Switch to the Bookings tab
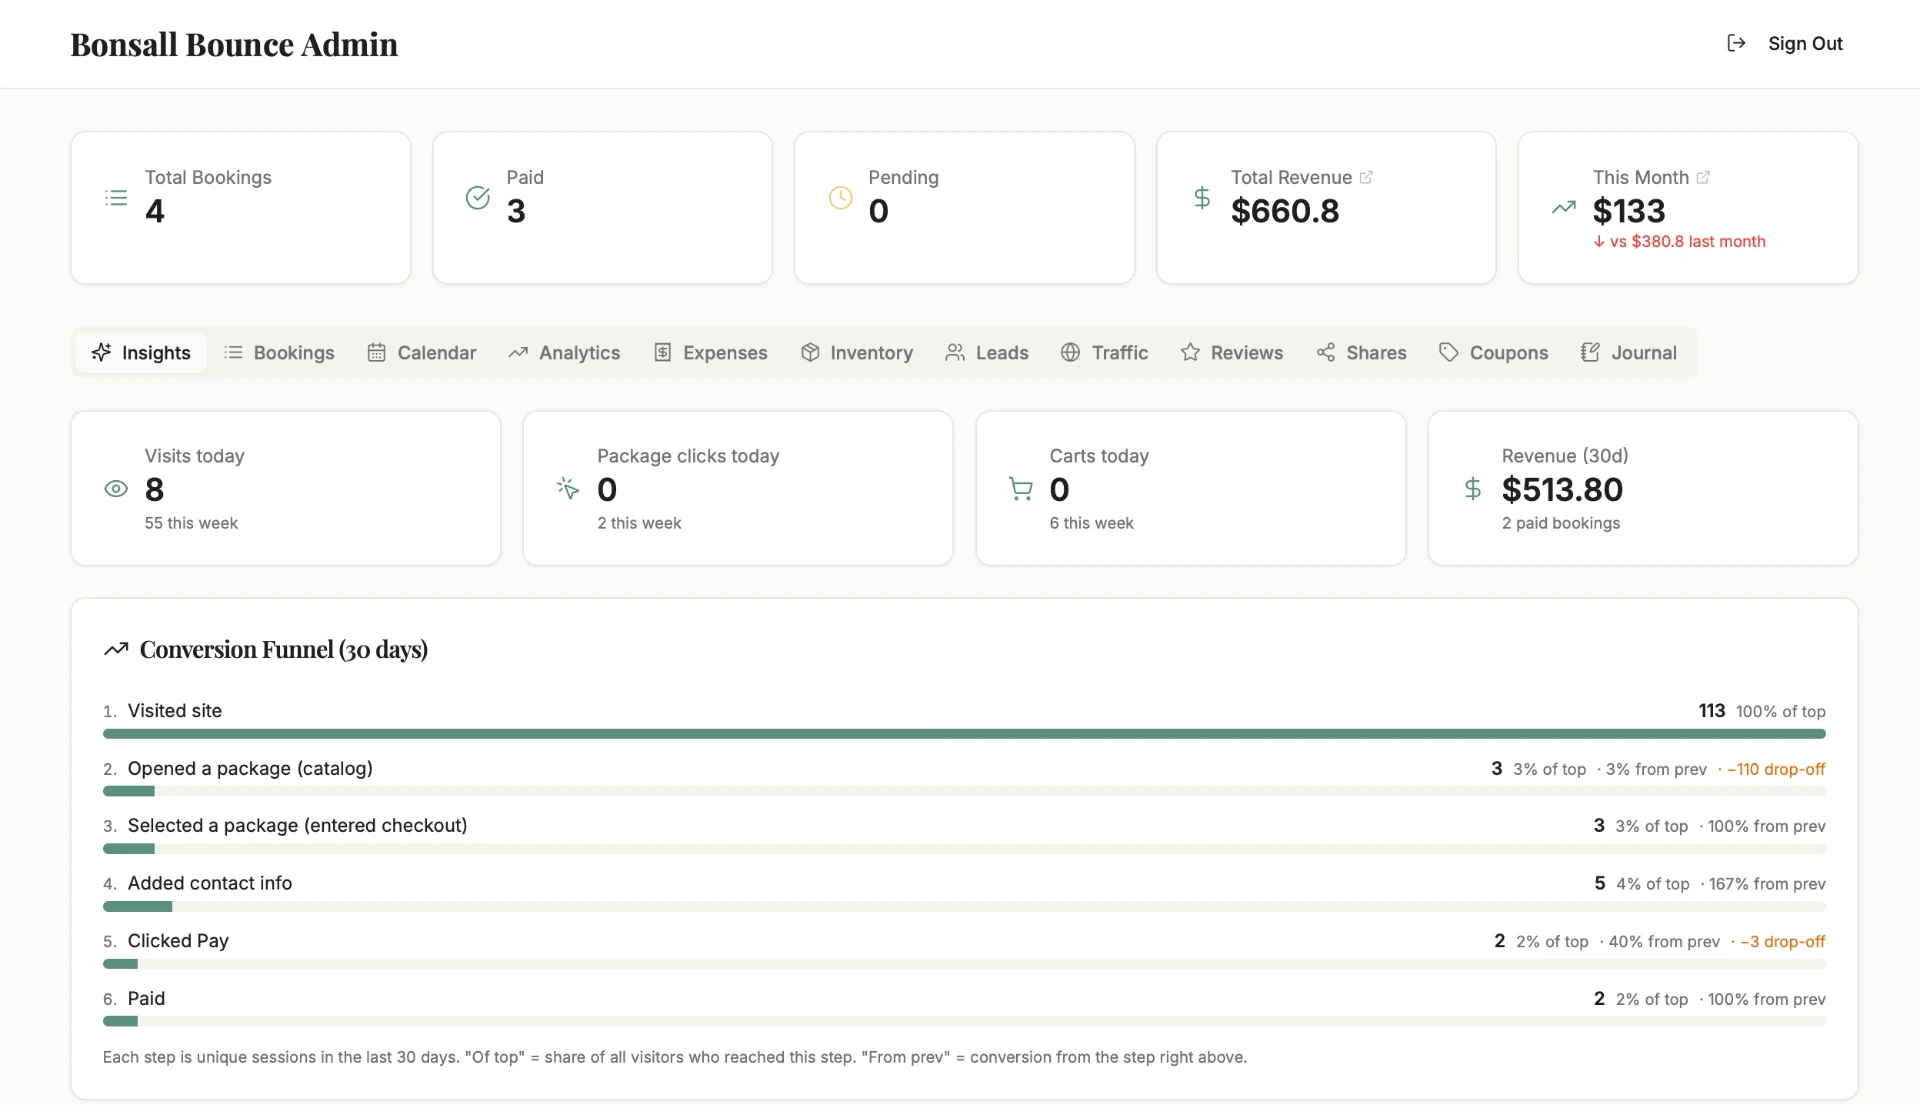 279,352
